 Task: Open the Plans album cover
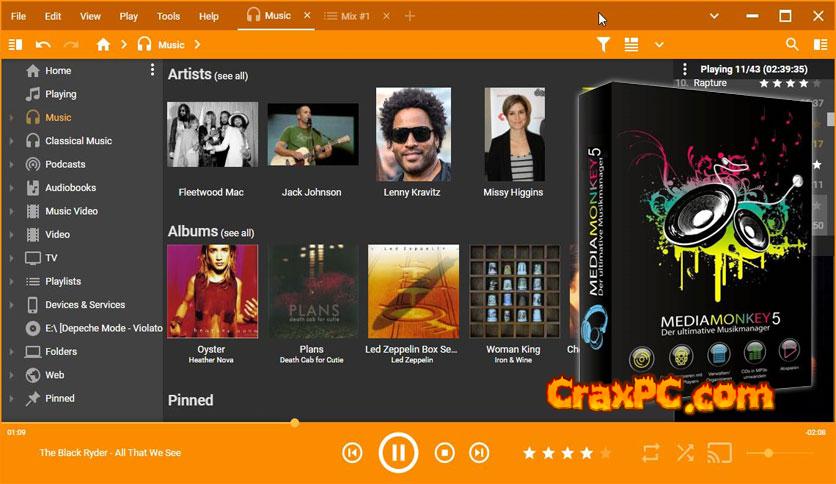click(x=312, y=291)
